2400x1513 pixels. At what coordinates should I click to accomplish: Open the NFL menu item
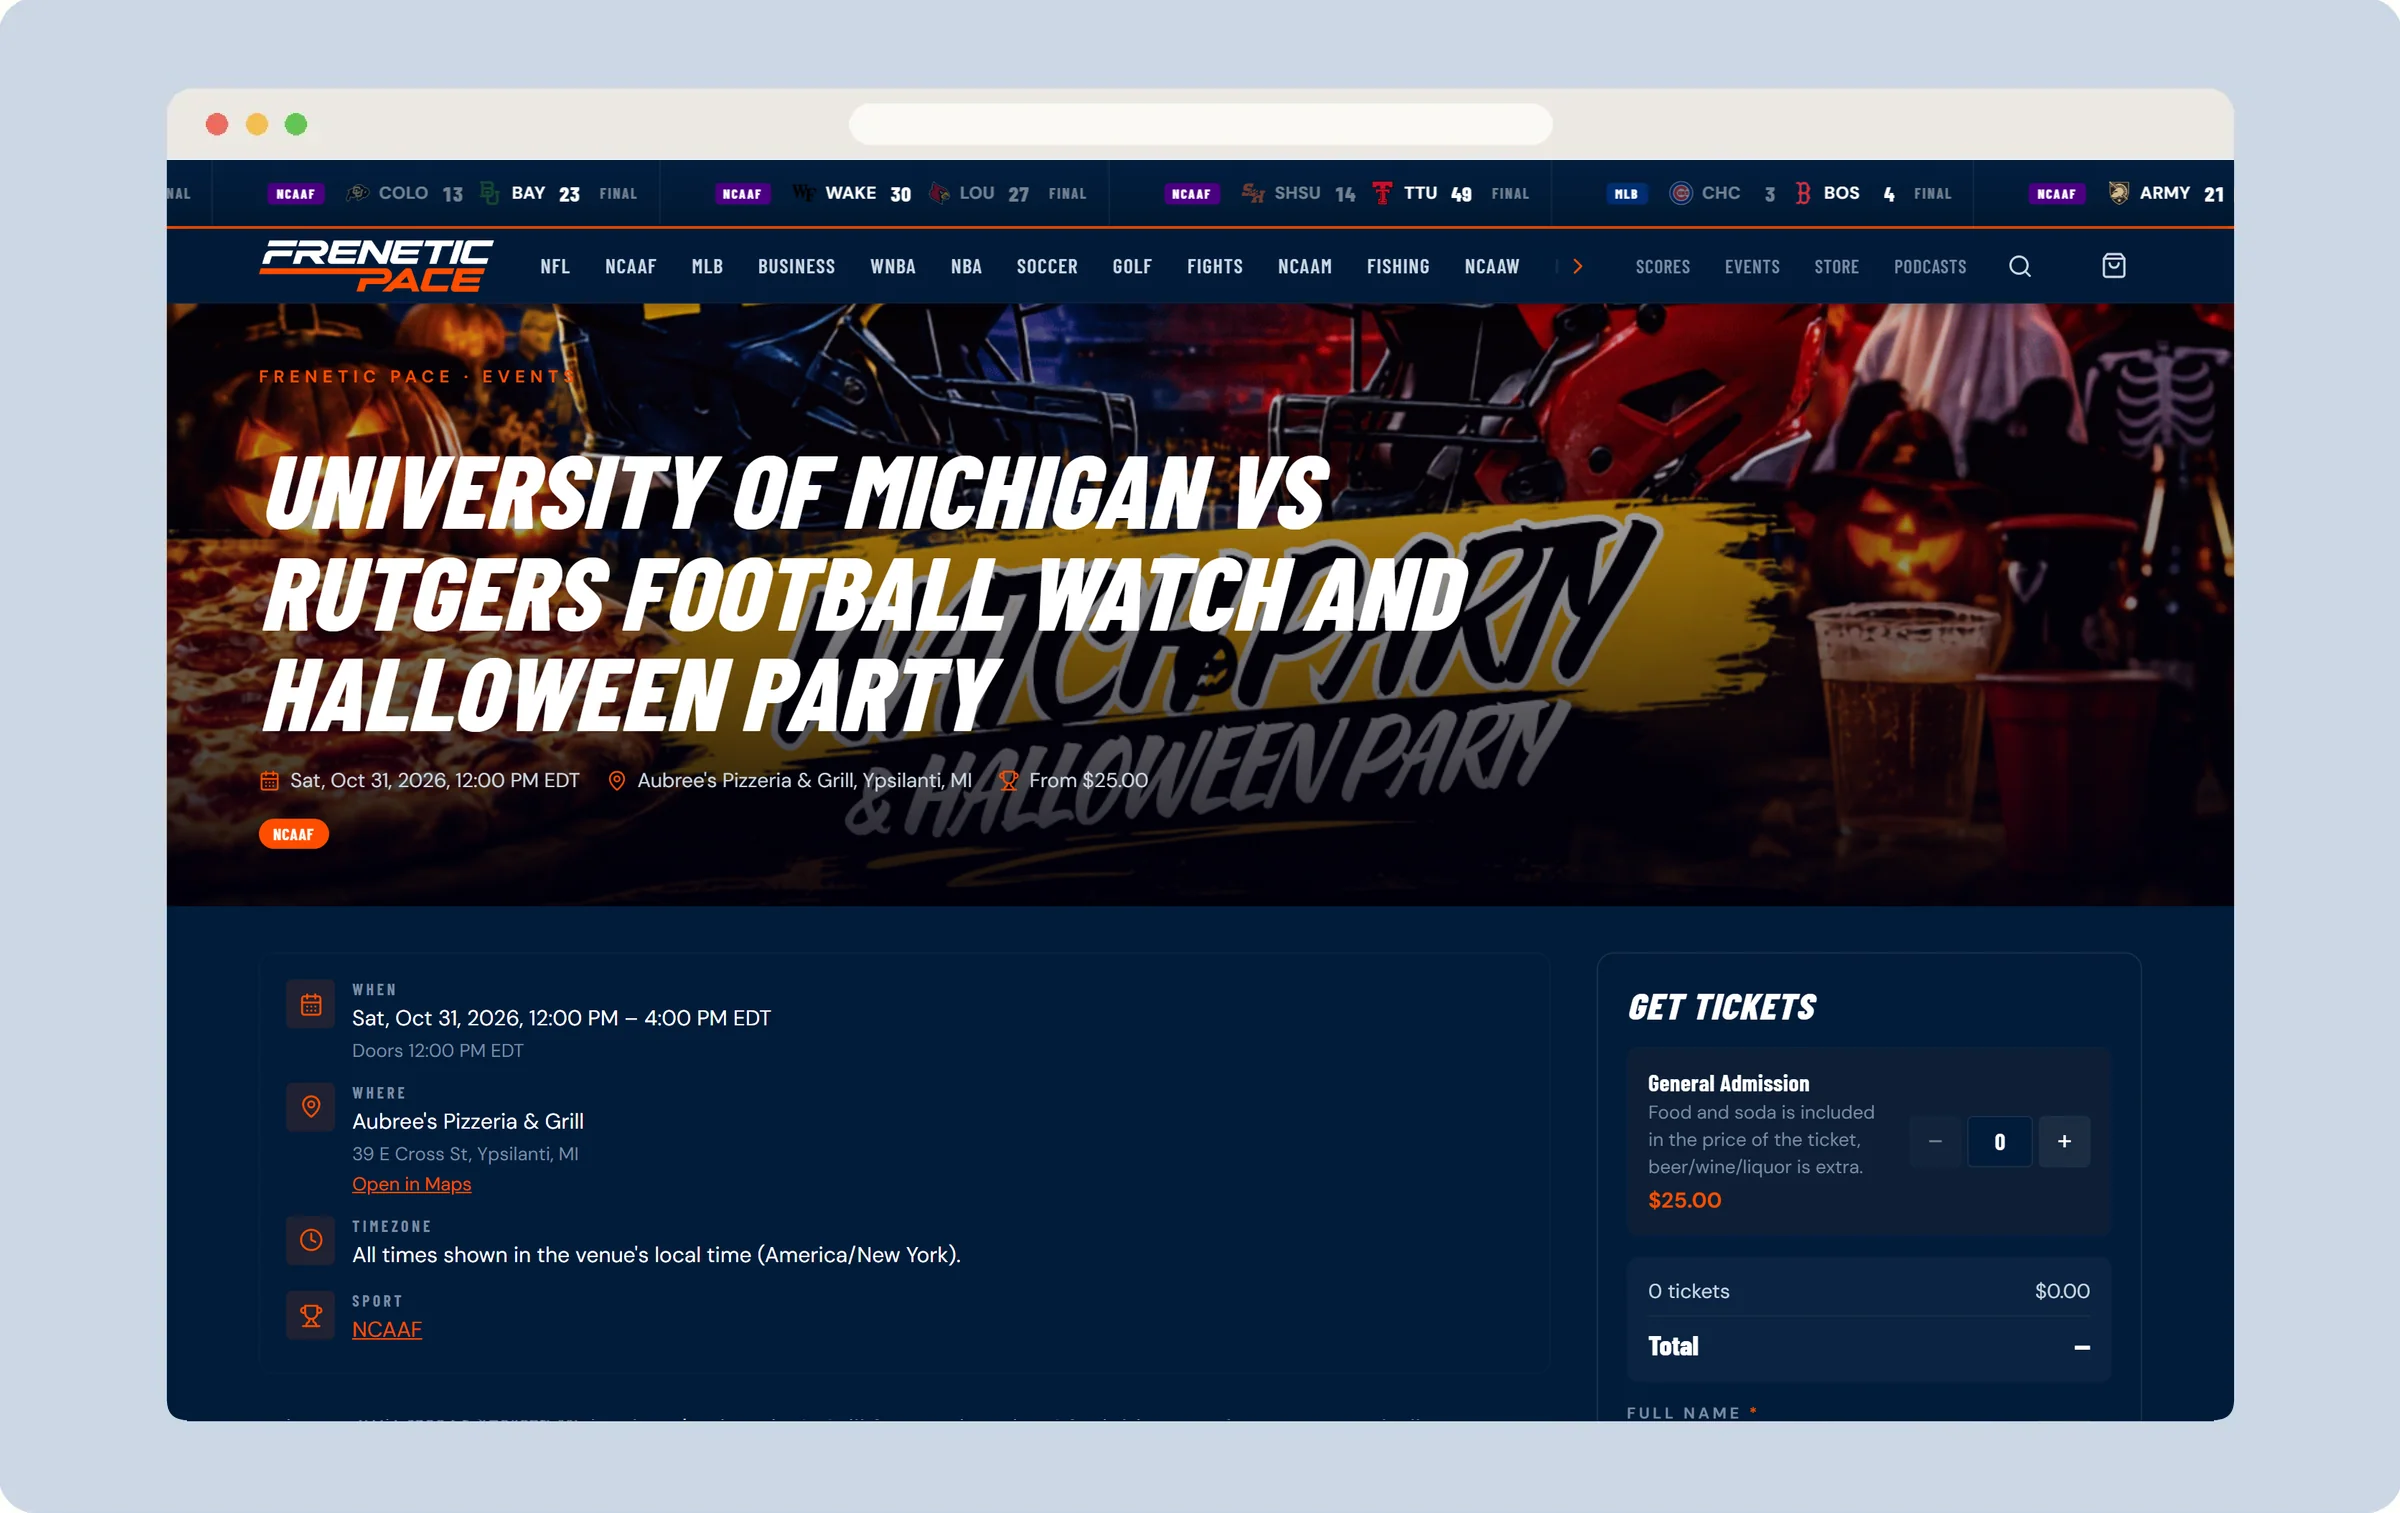coord(555,266)
